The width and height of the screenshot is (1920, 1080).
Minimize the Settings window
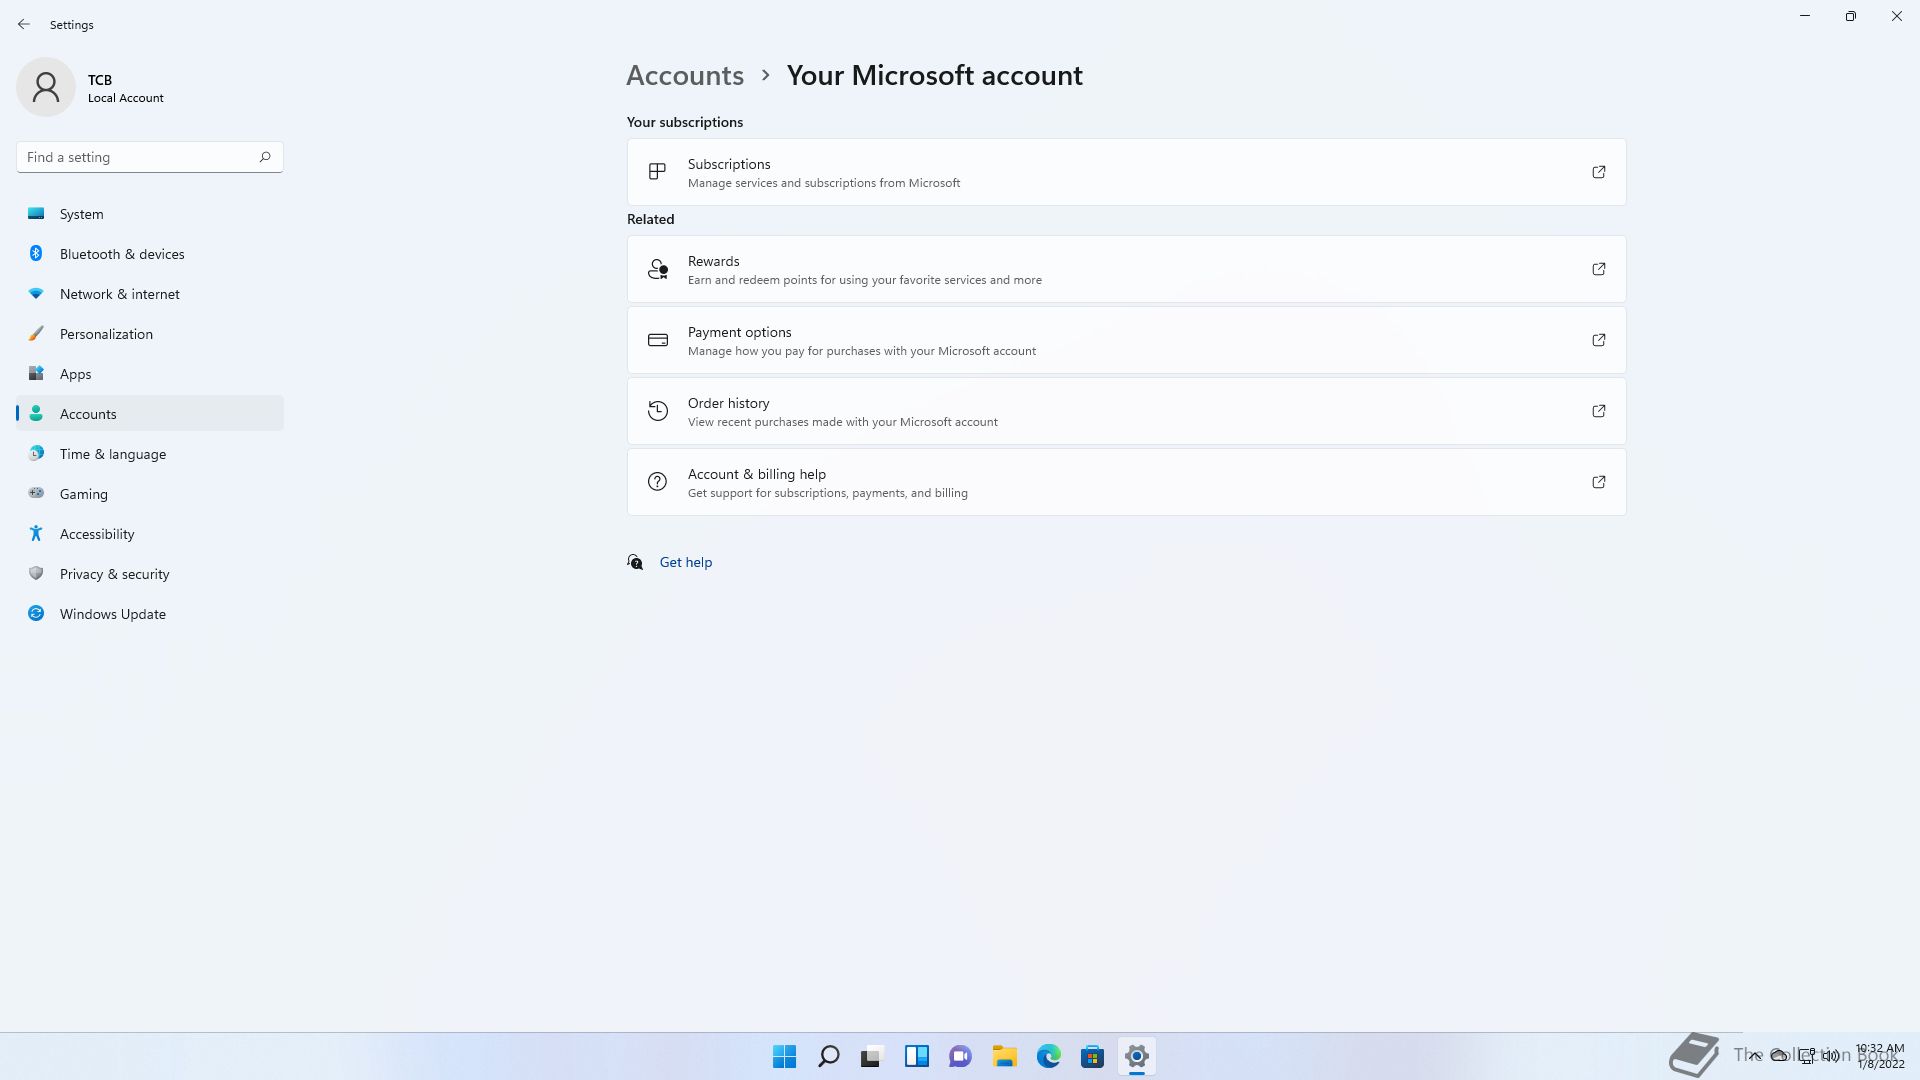click(x=1805, y=16)
